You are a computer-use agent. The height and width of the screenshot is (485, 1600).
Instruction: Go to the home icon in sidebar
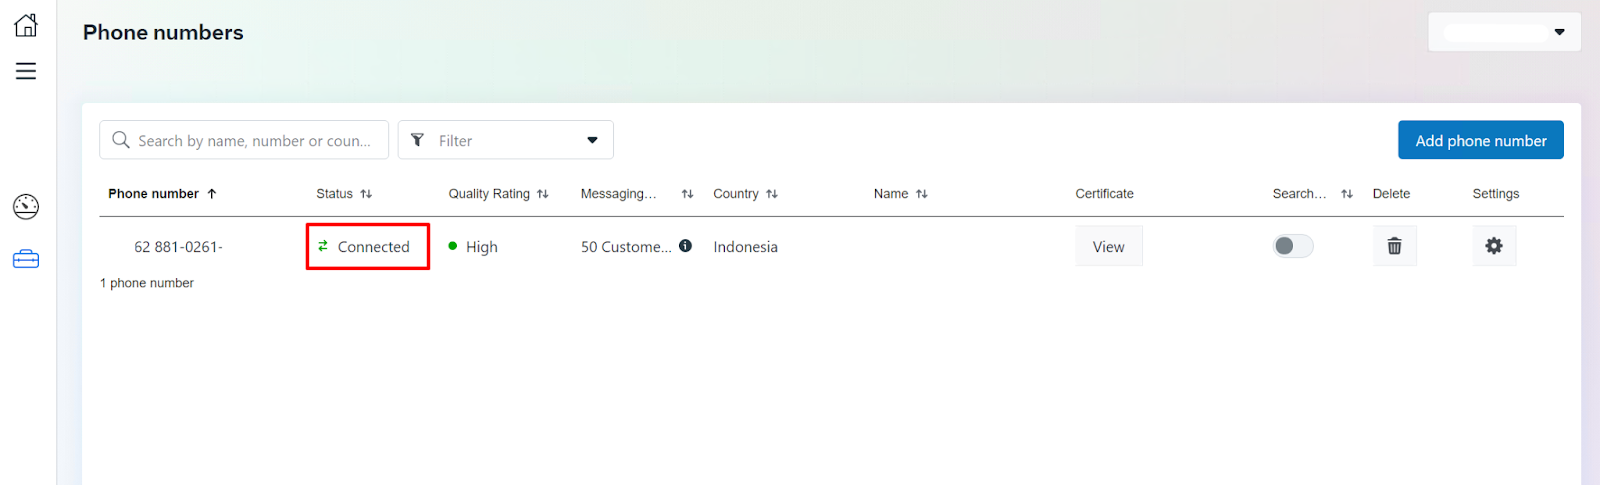pyautogui.click(x=26, y=25)
